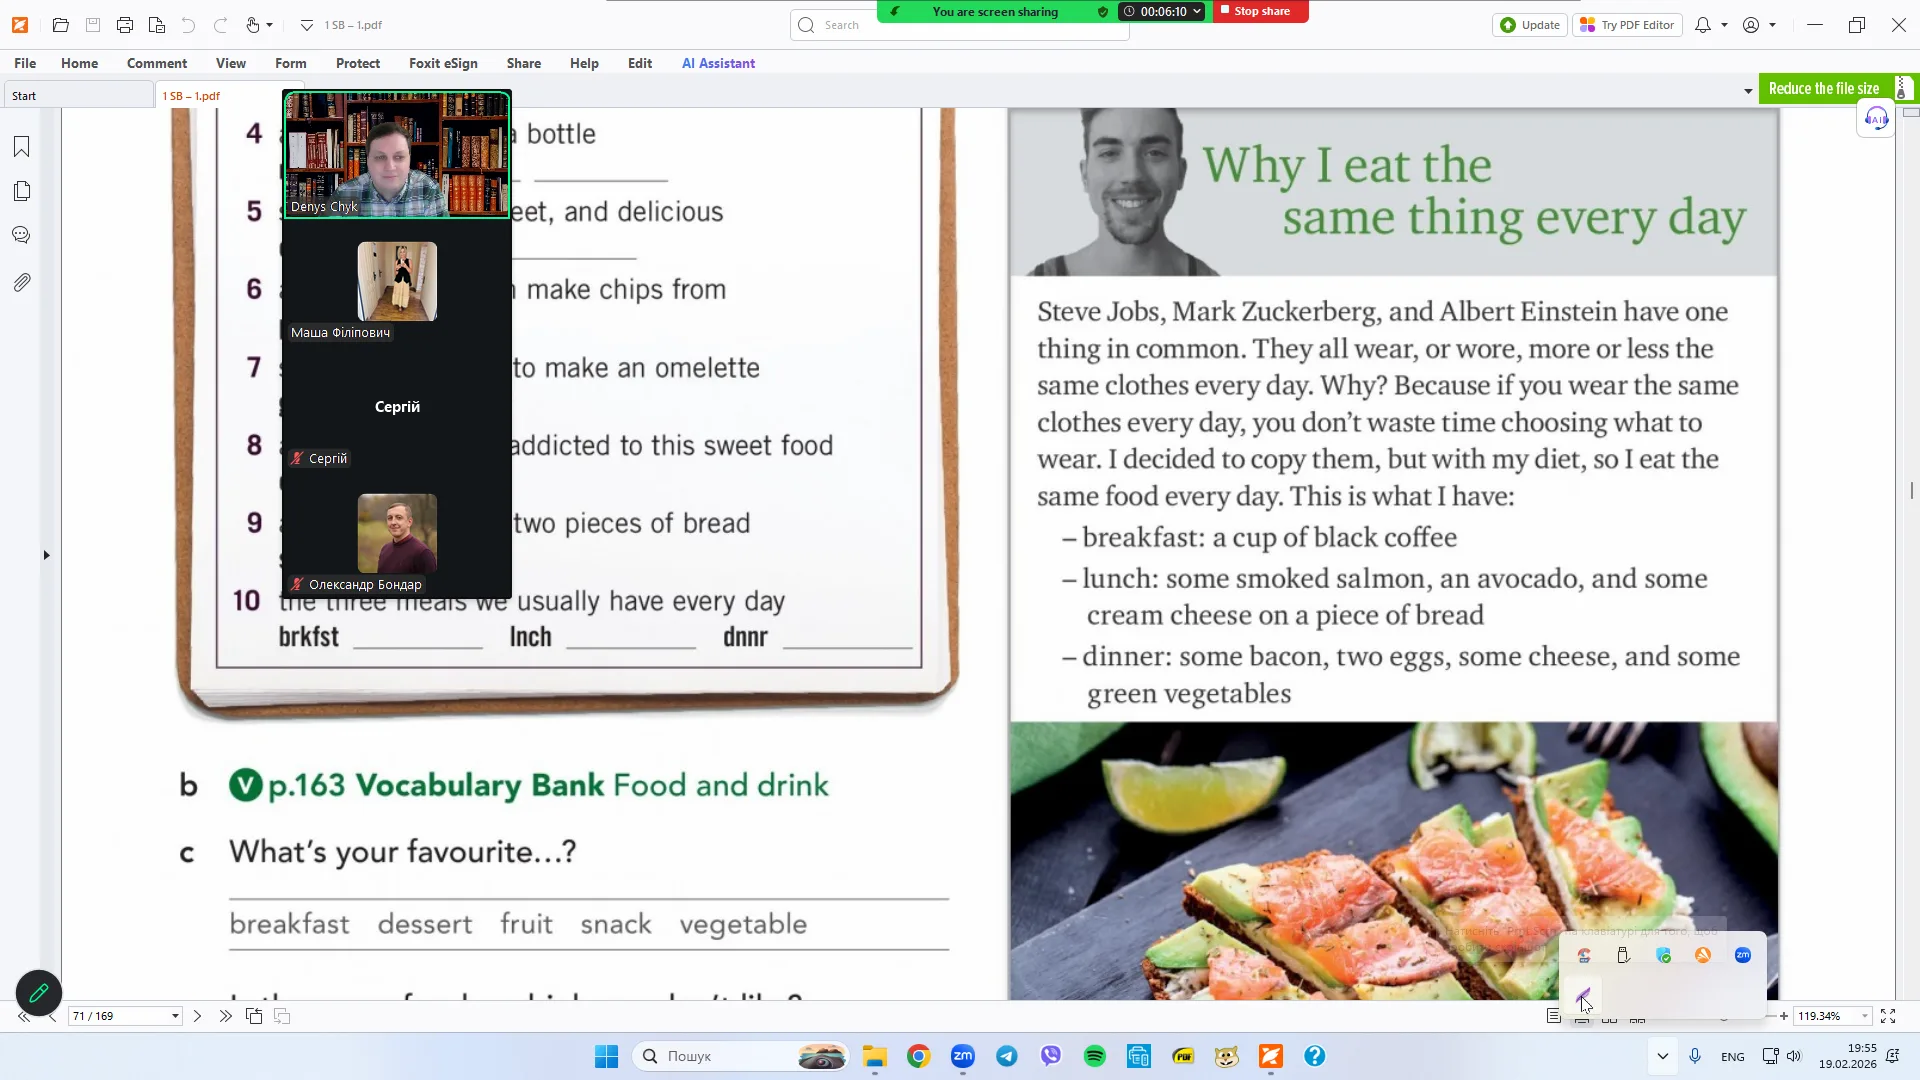This screenshot has width=1920, height=1080.
Task: Click the green pen annotation button
Action: 38,993
